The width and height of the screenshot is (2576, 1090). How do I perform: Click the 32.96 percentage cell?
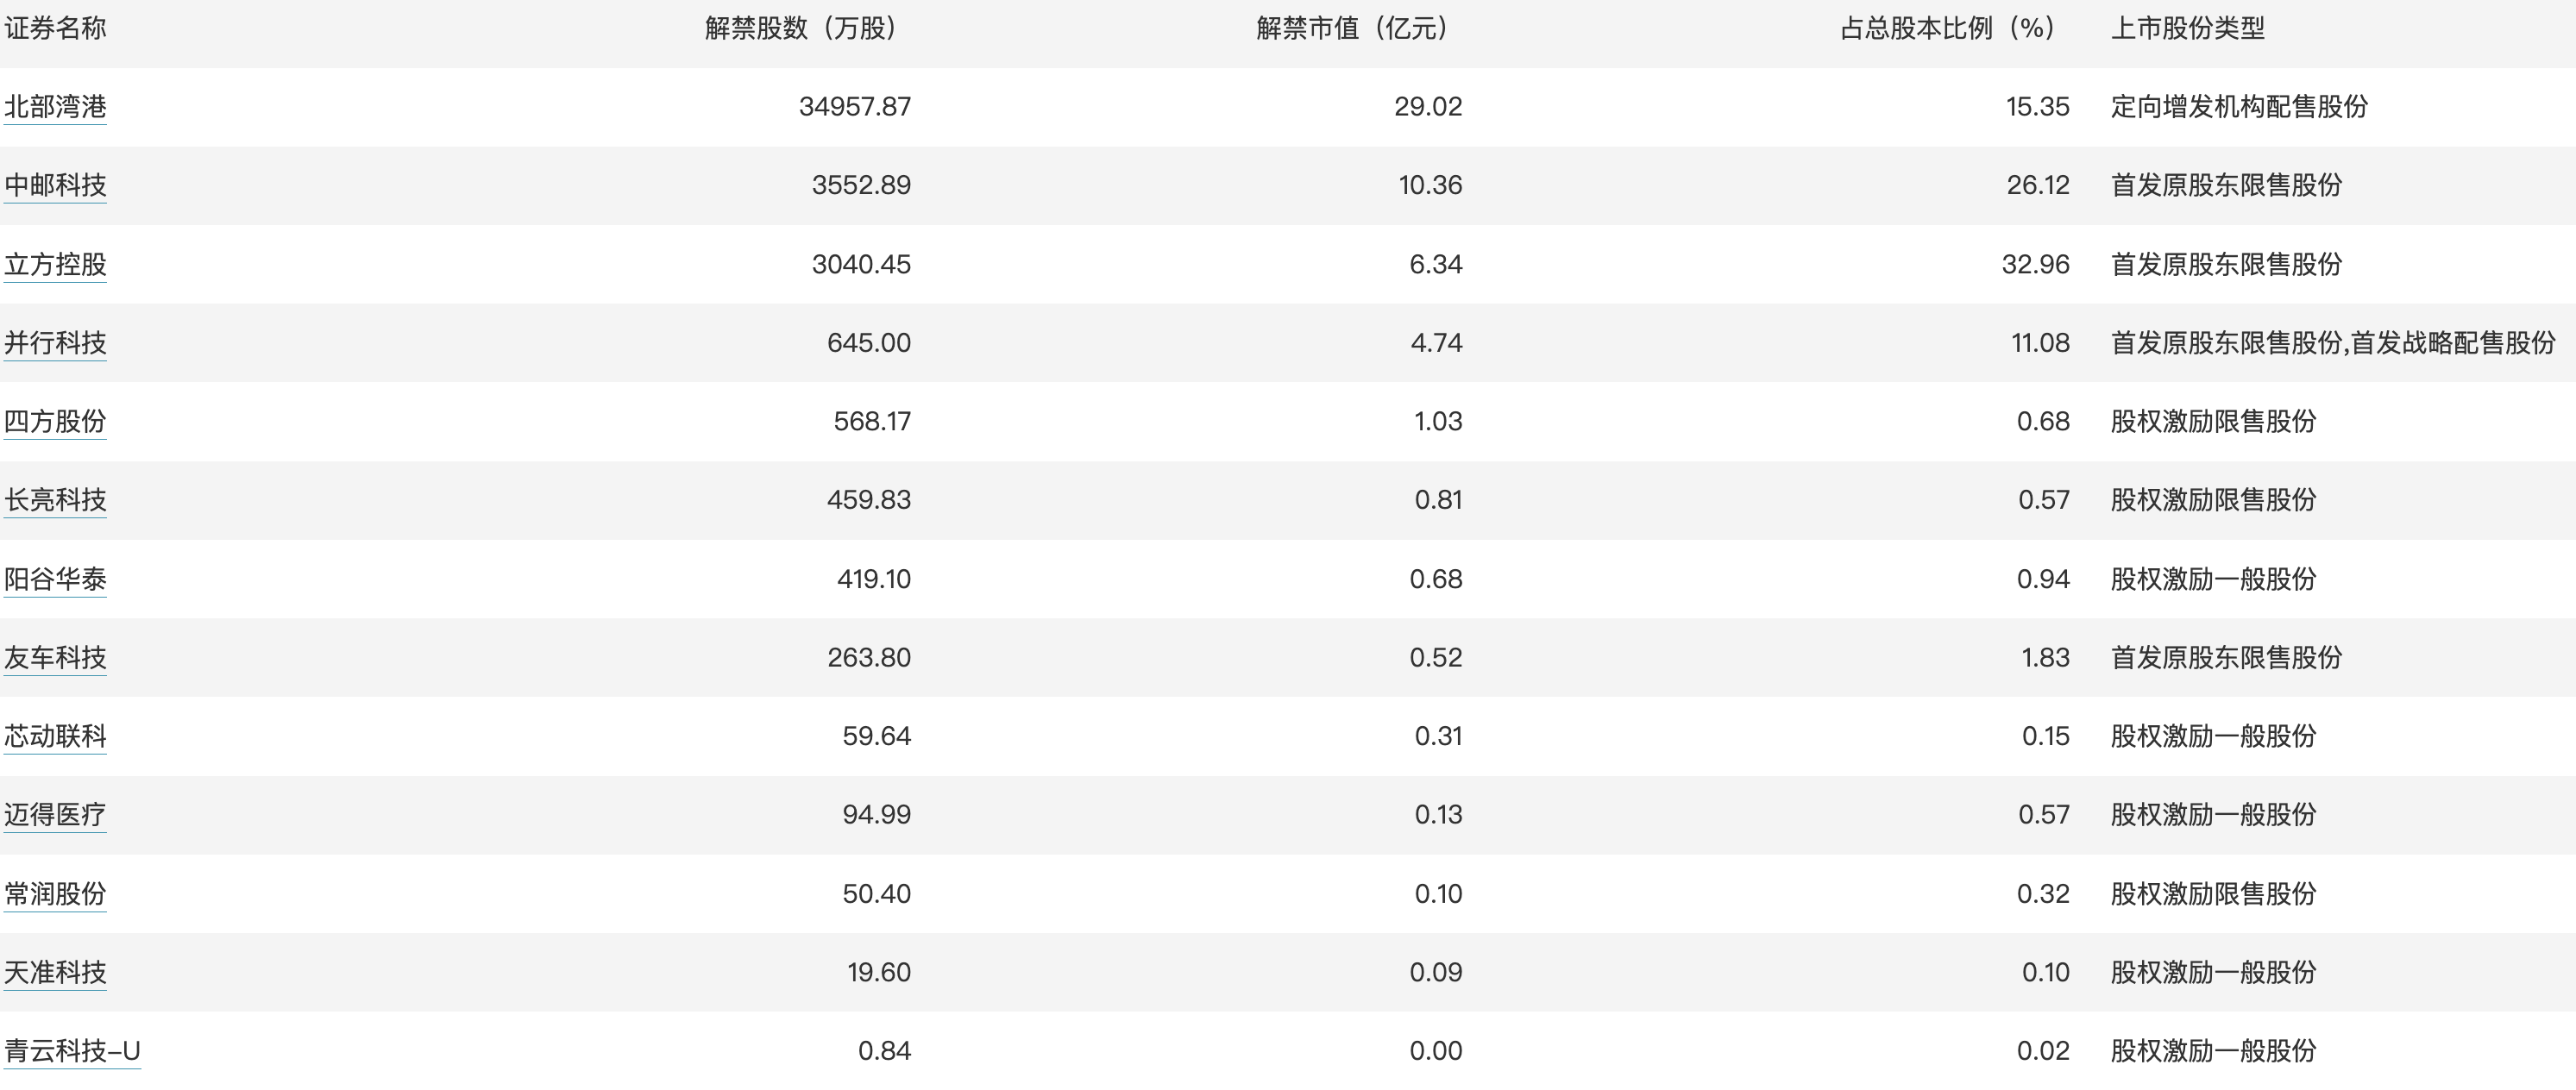pos(2036,264)
